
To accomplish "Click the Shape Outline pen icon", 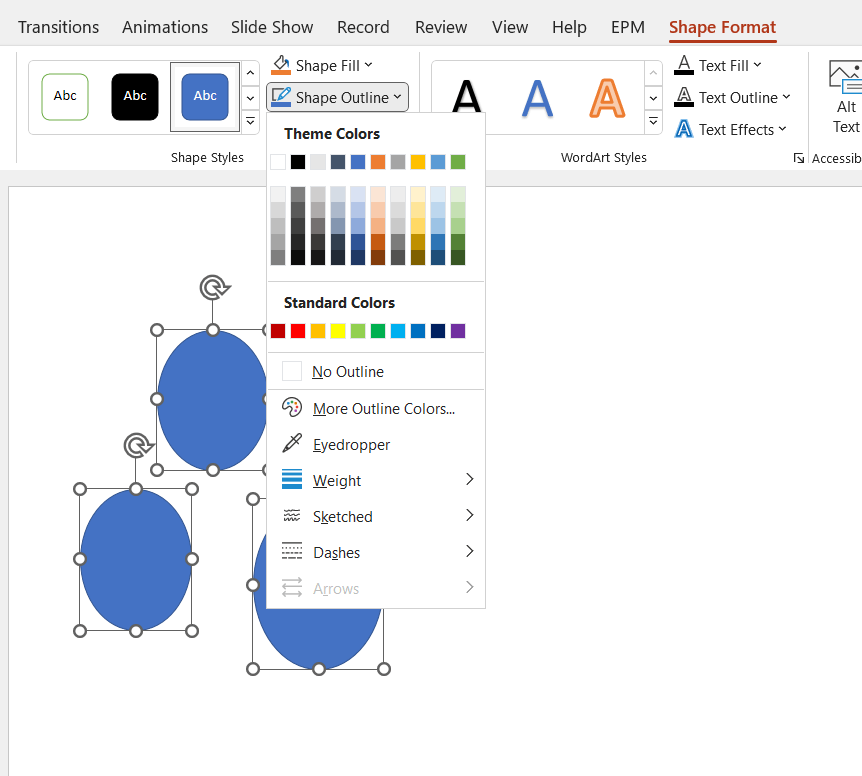I will pyautogui.click(x=281, y=97).
